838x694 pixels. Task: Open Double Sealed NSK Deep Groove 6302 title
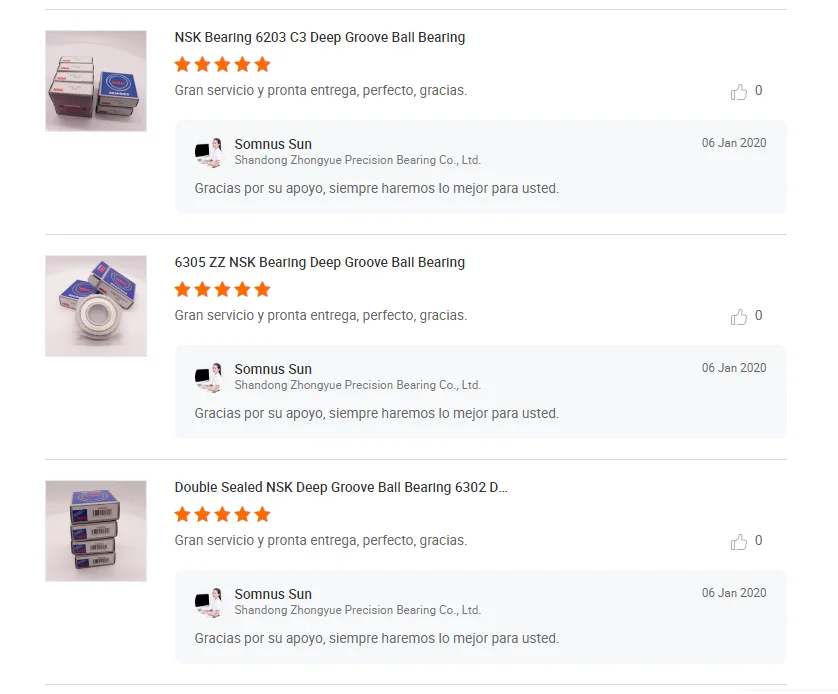point(340,488)
